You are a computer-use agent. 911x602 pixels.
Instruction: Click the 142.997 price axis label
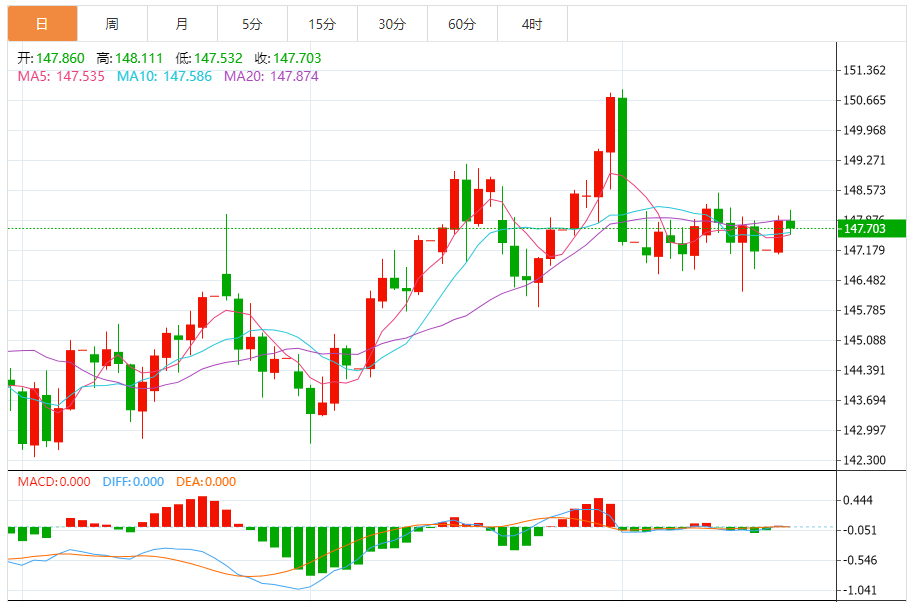coord(865,430)
